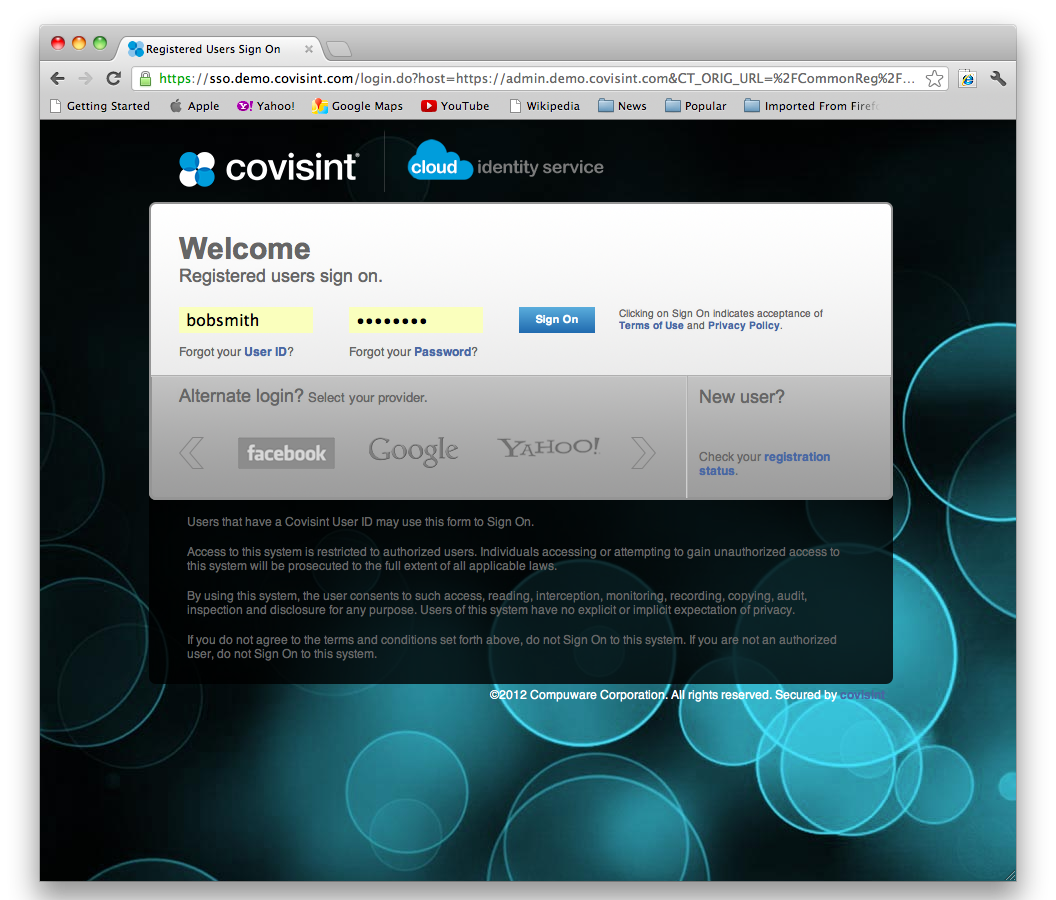Open the Google Maps bookmark
Viewport: 1056px width, 900px height.
(358, 106)
